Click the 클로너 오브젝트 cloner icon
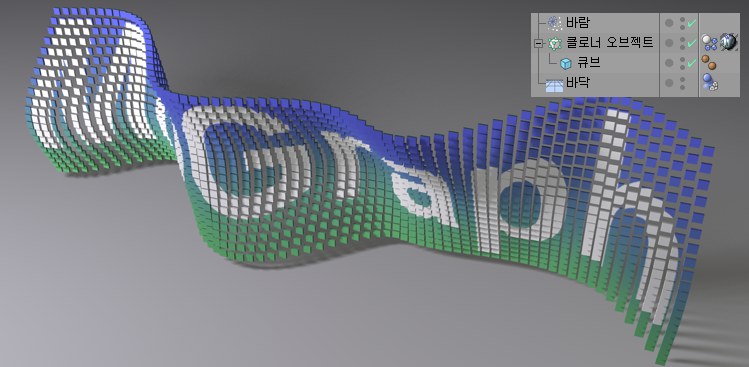 coord(554,44)
